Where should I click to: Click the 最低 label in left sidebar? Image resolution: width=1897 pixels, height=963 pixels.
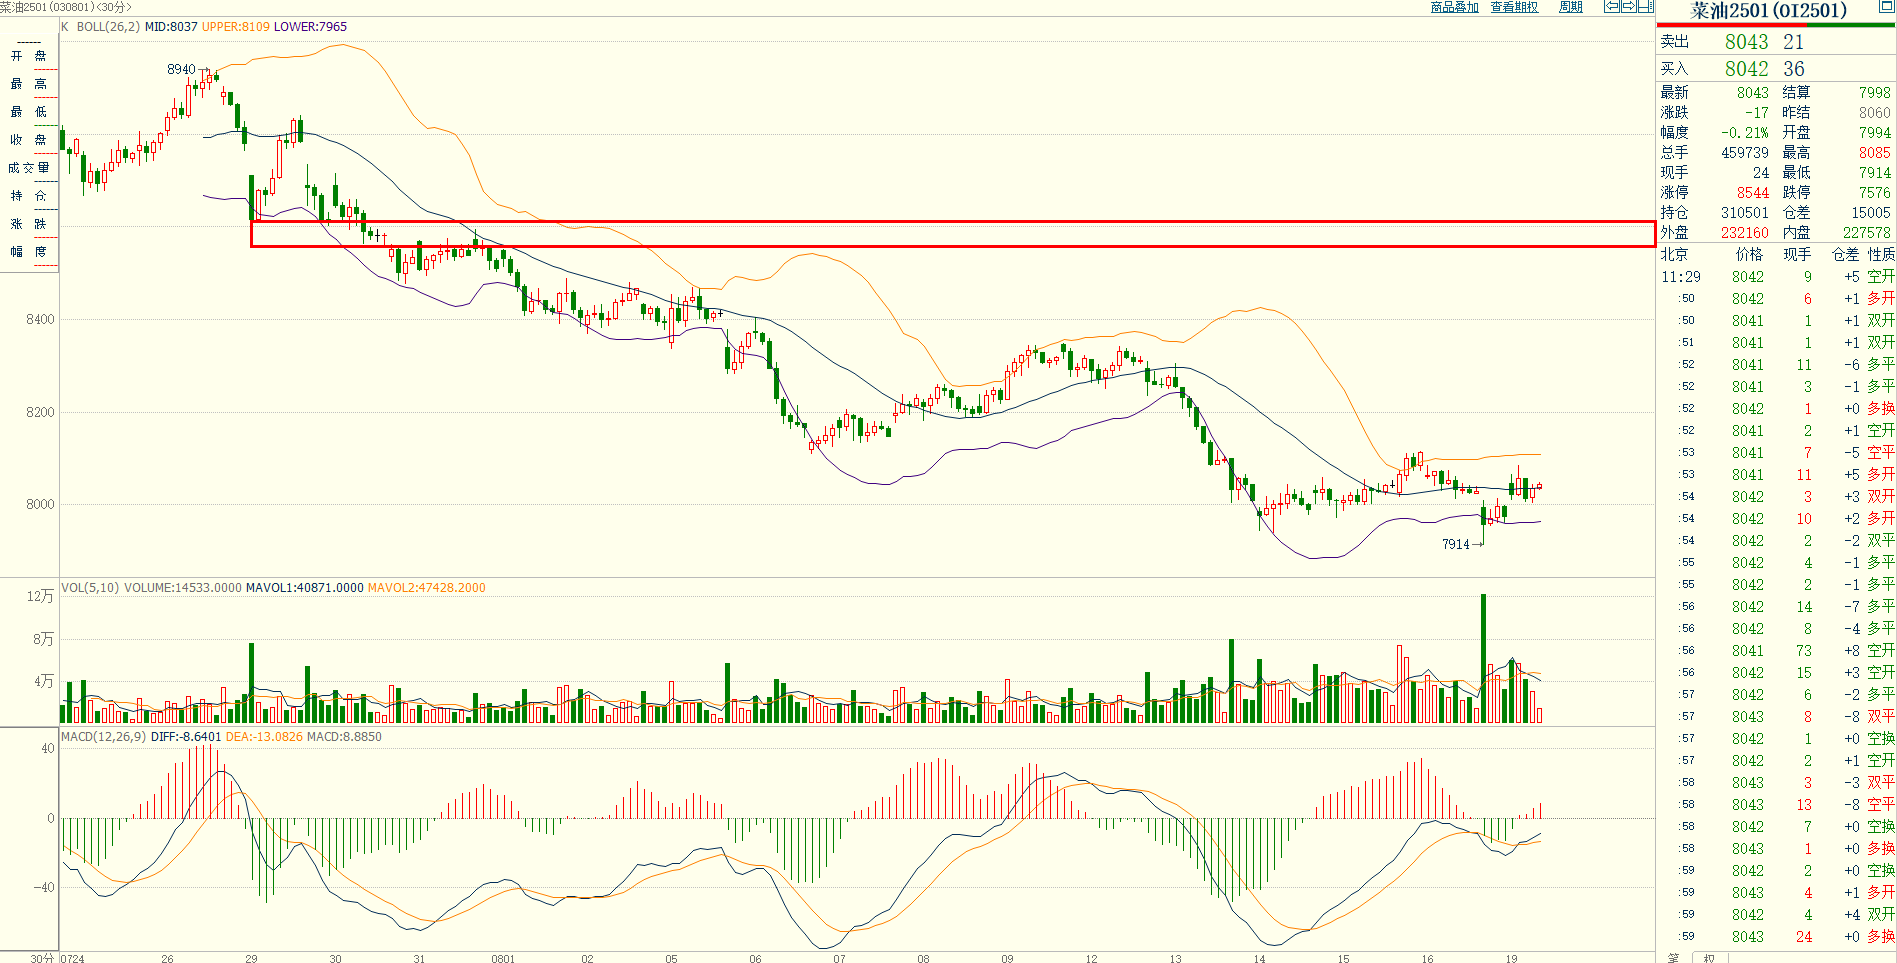coord(29,112)
